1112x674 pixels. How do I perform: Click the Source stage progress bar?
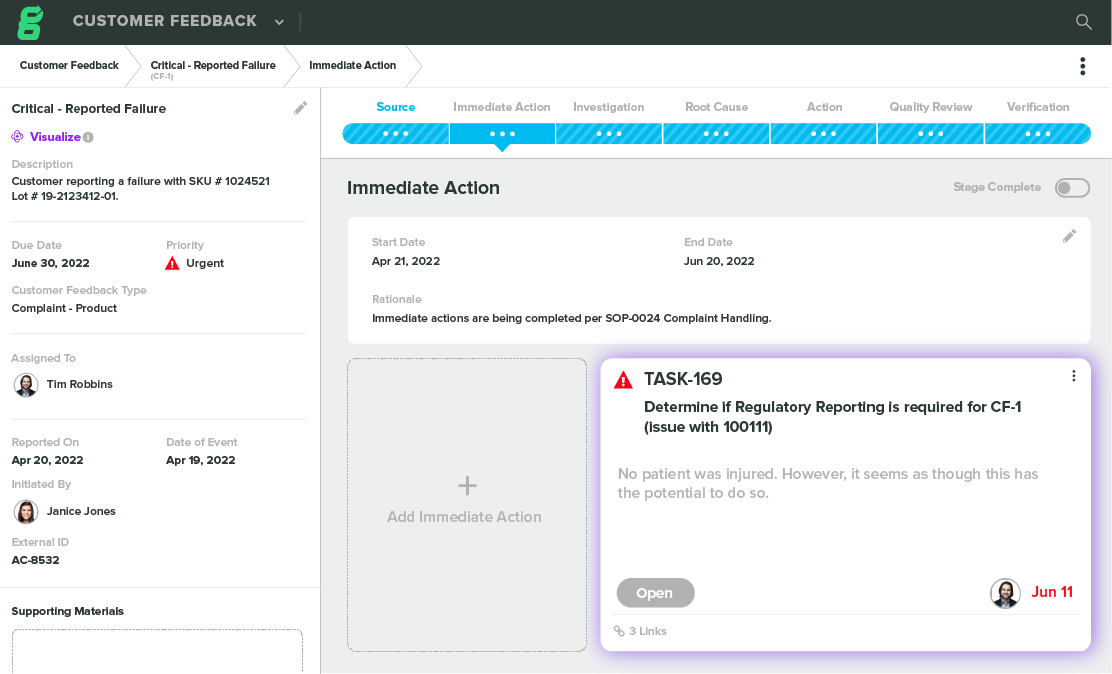[395, 133]
